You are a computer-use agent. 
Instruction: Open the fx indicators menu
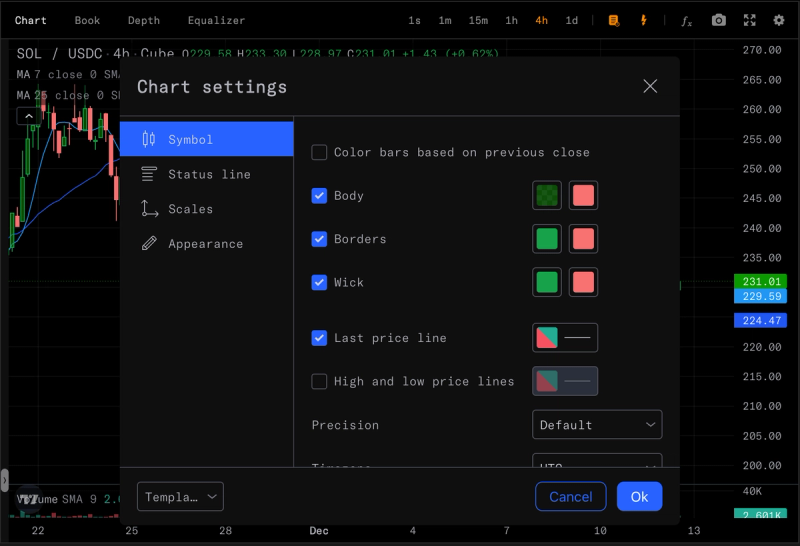tap(687, 20)
